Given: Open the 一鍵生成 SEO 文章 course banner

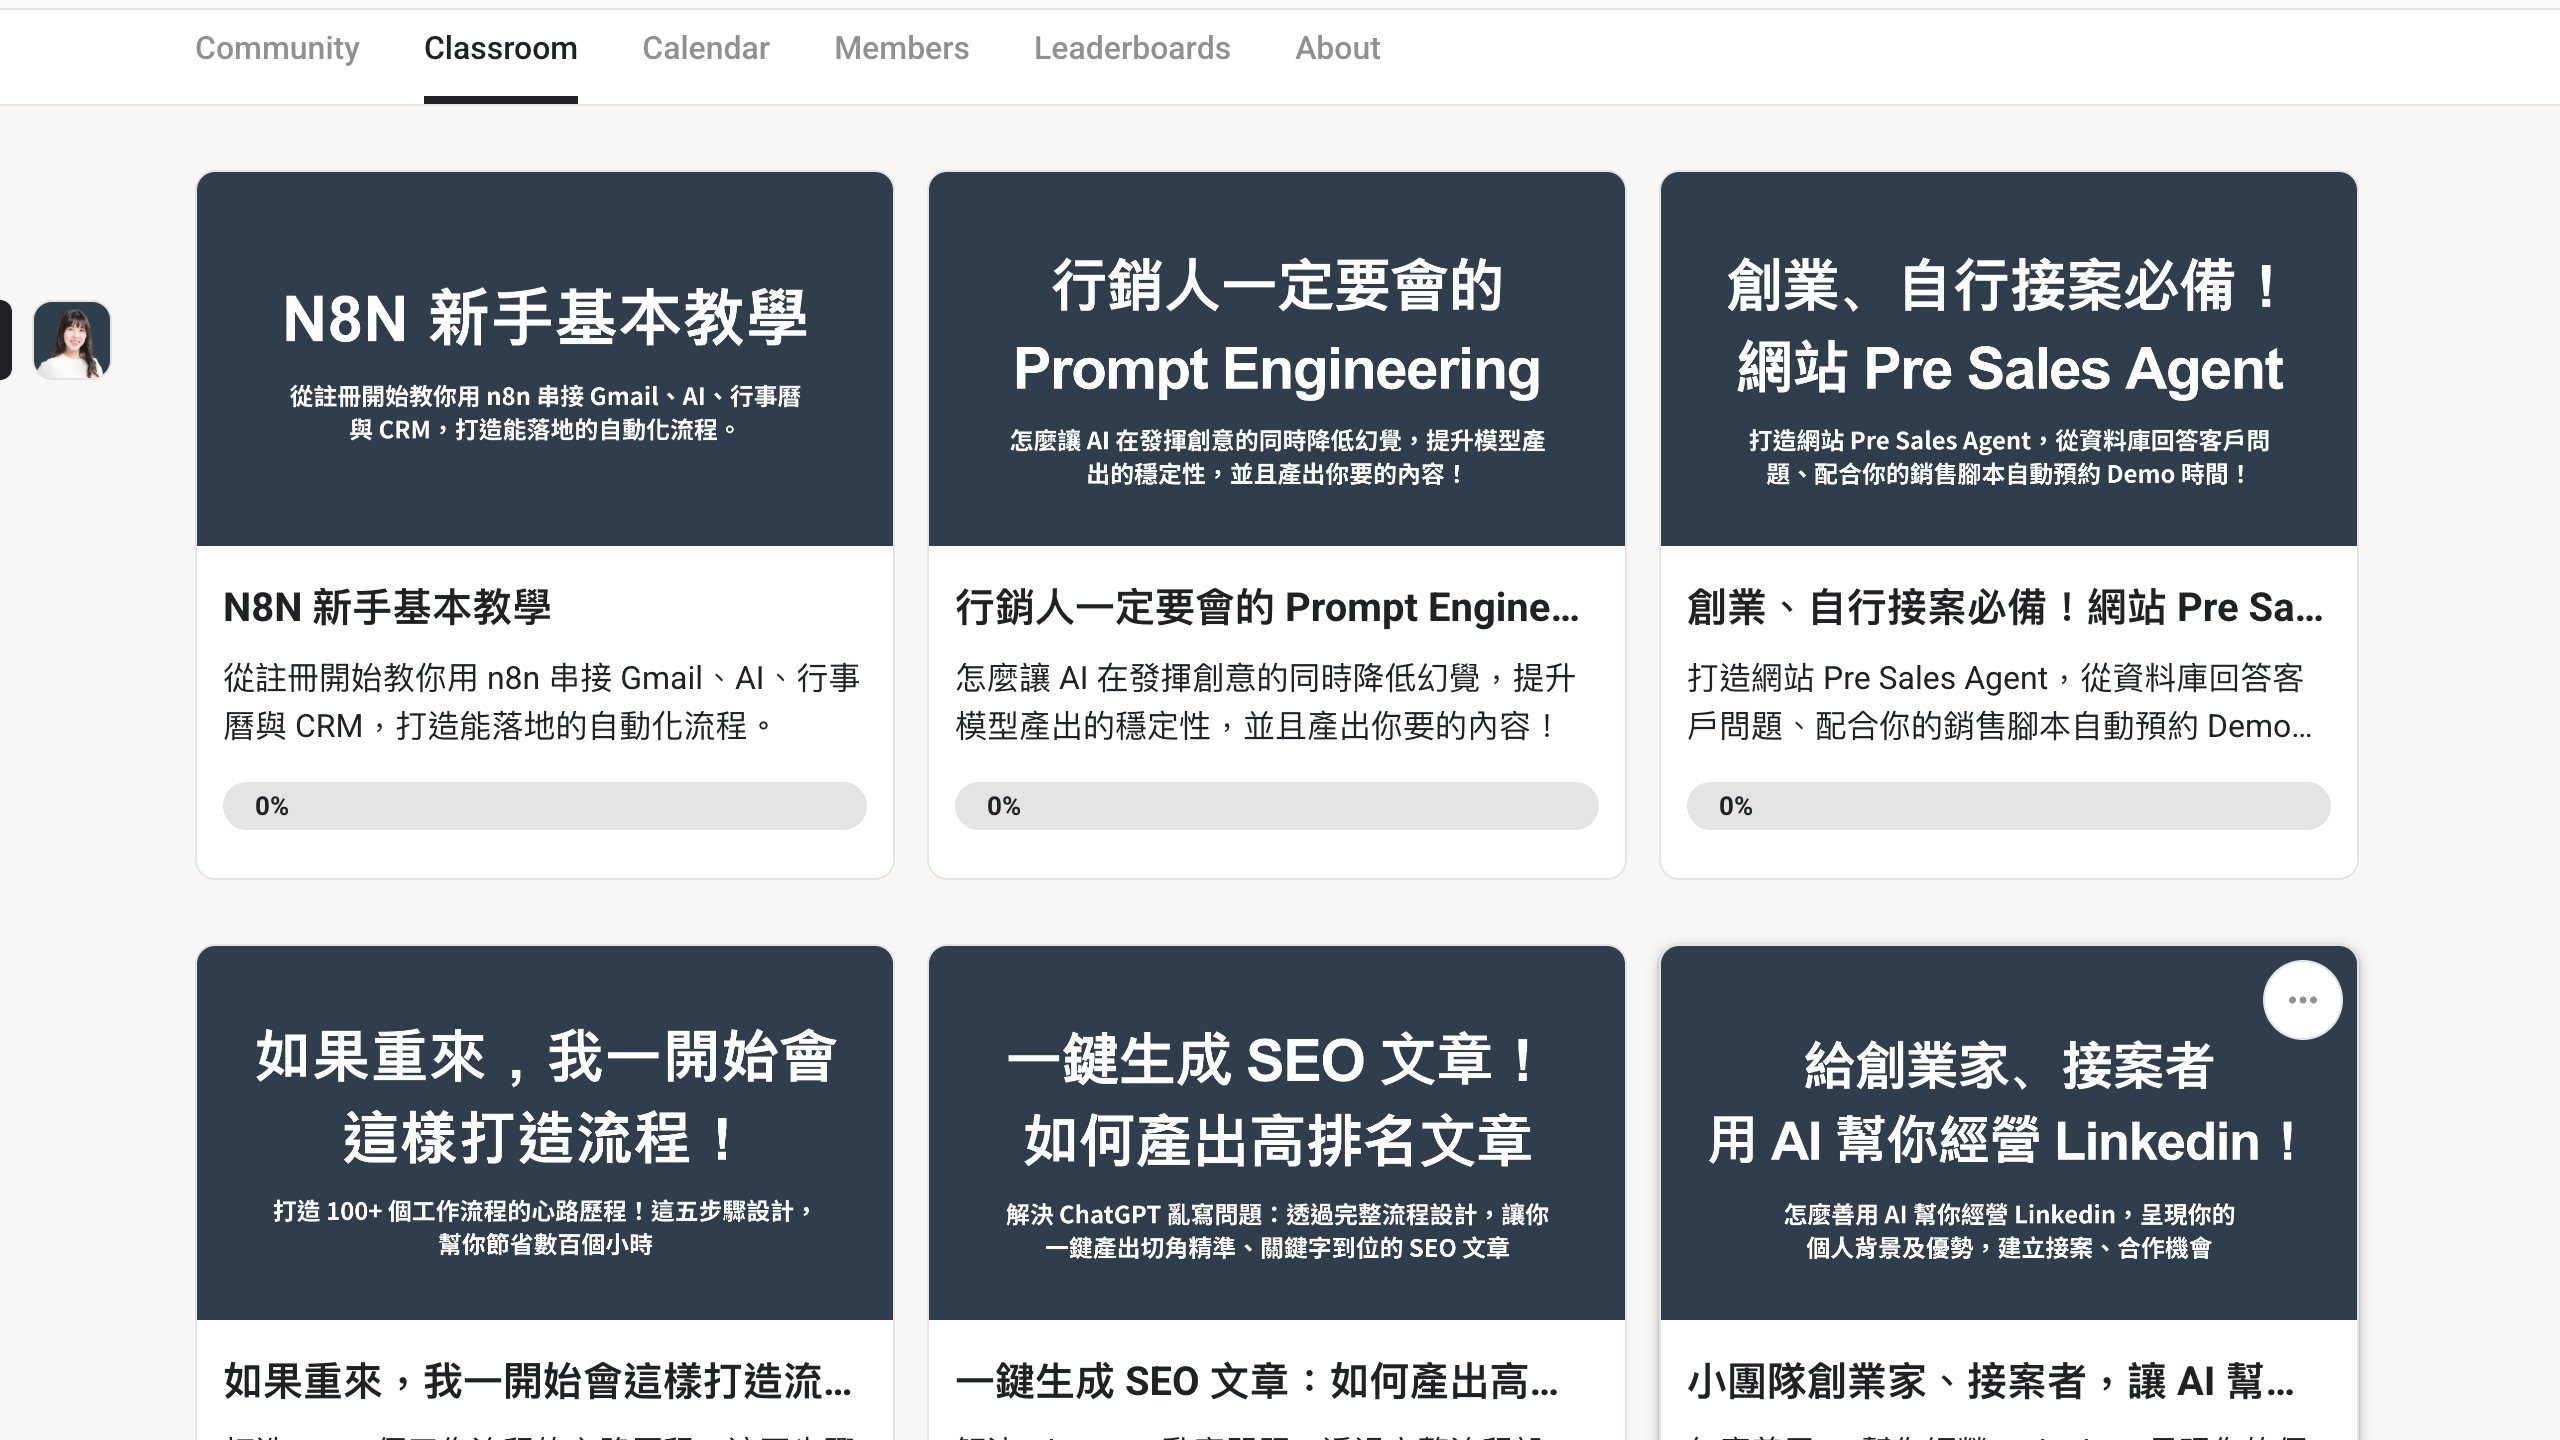Looking at the screenshot, I should click(1276, 1132).
